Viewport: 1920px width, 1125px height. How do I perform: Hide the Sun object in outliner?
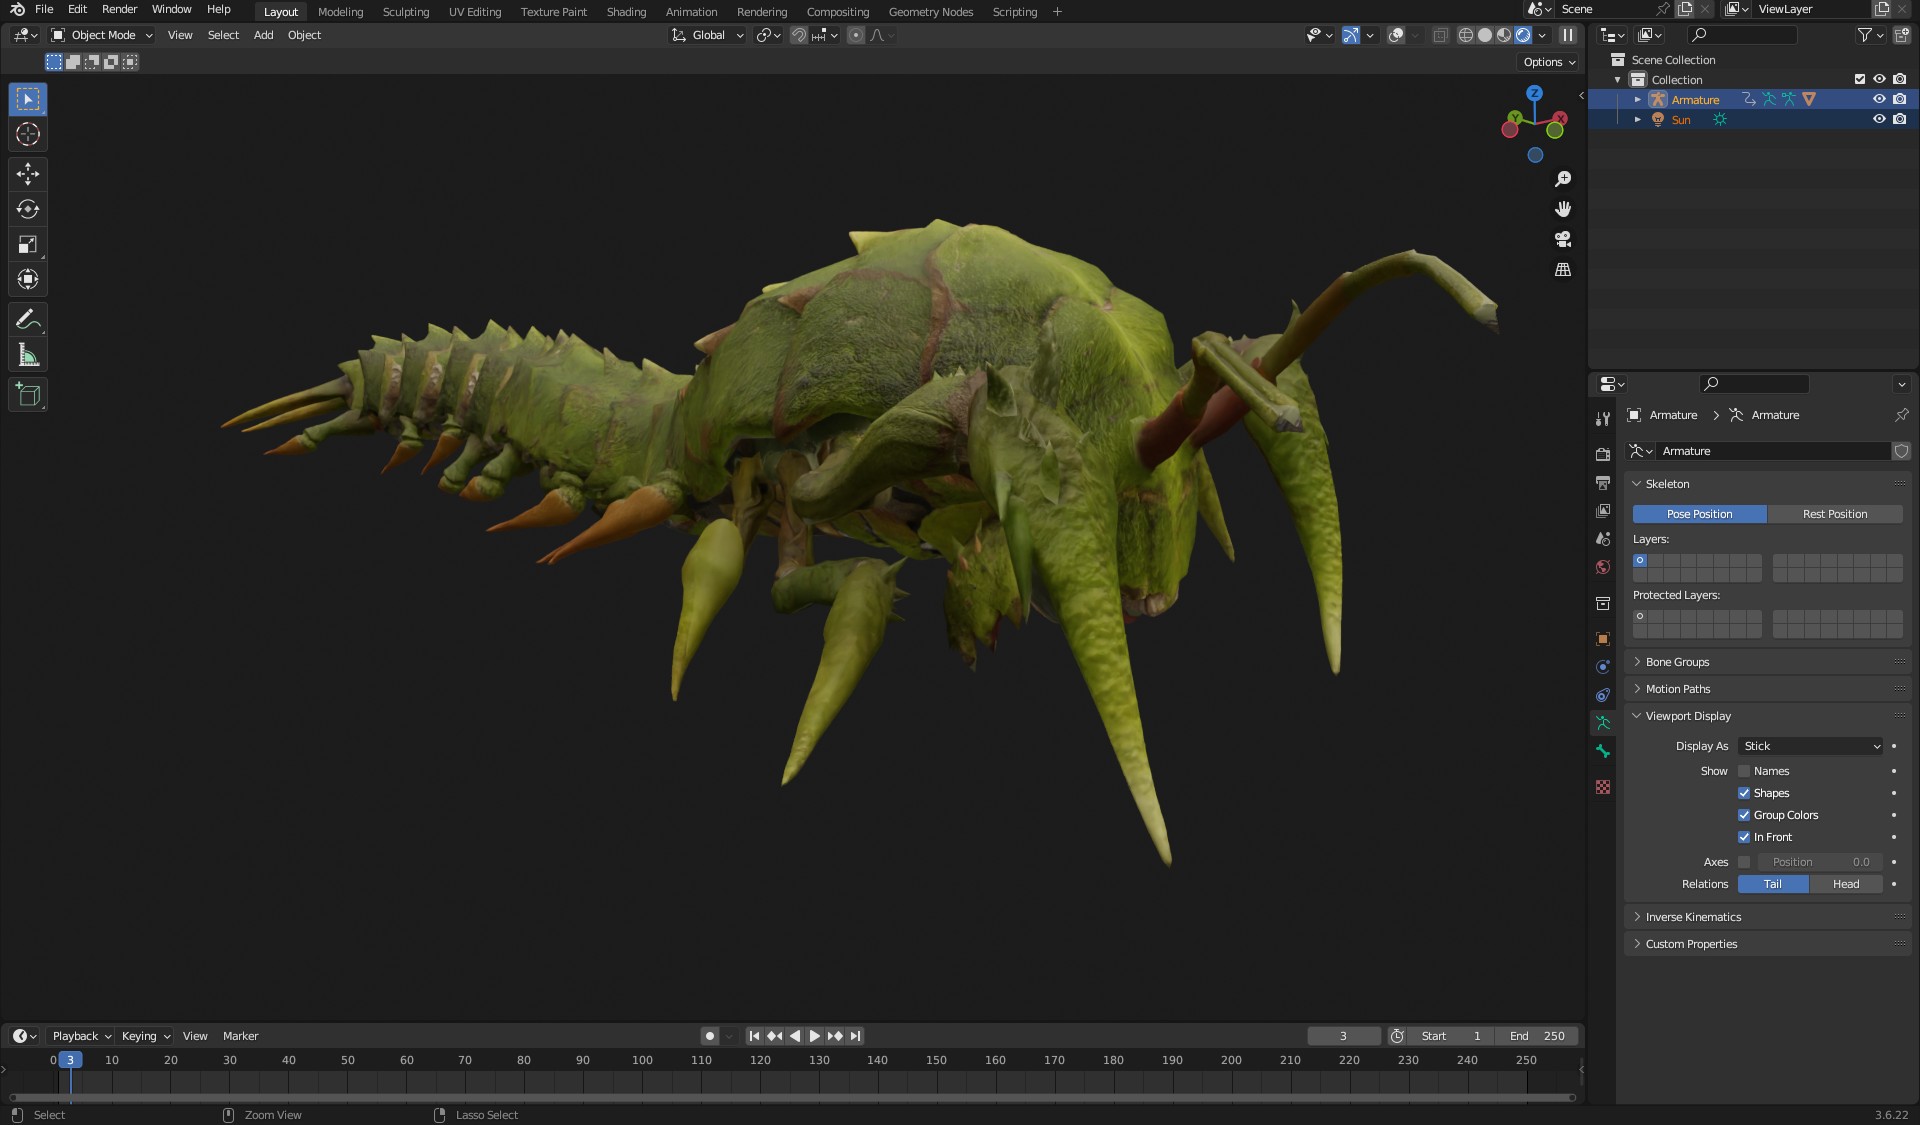pyautogui.click(x=1879, y=119)
